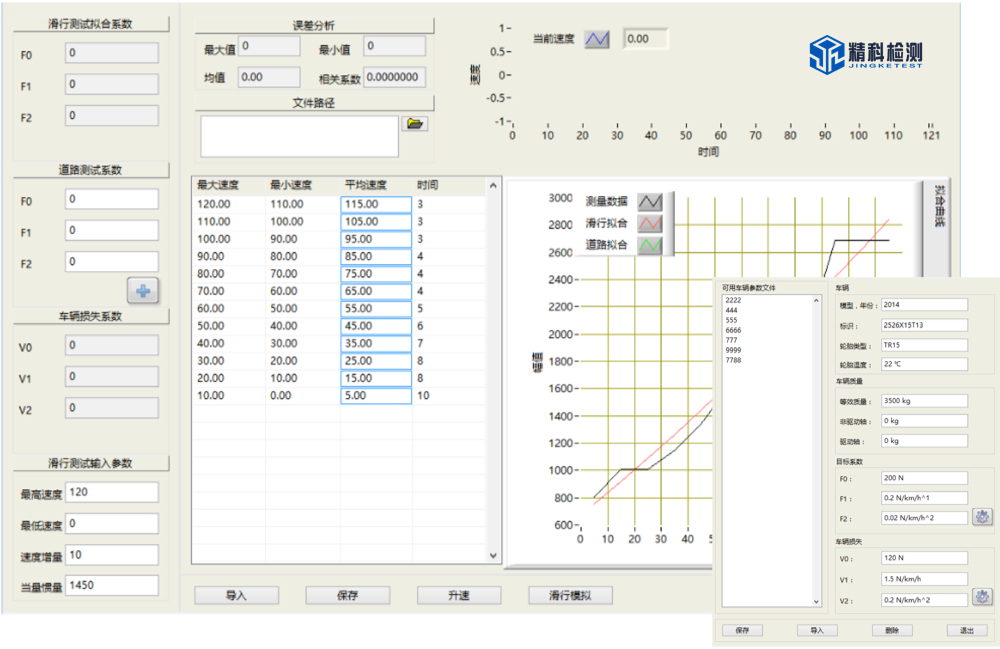The height and width of the screenshot is (649, 1000).
Task: Click the speed table's scroll-down arrow
Action: [493, 555]
